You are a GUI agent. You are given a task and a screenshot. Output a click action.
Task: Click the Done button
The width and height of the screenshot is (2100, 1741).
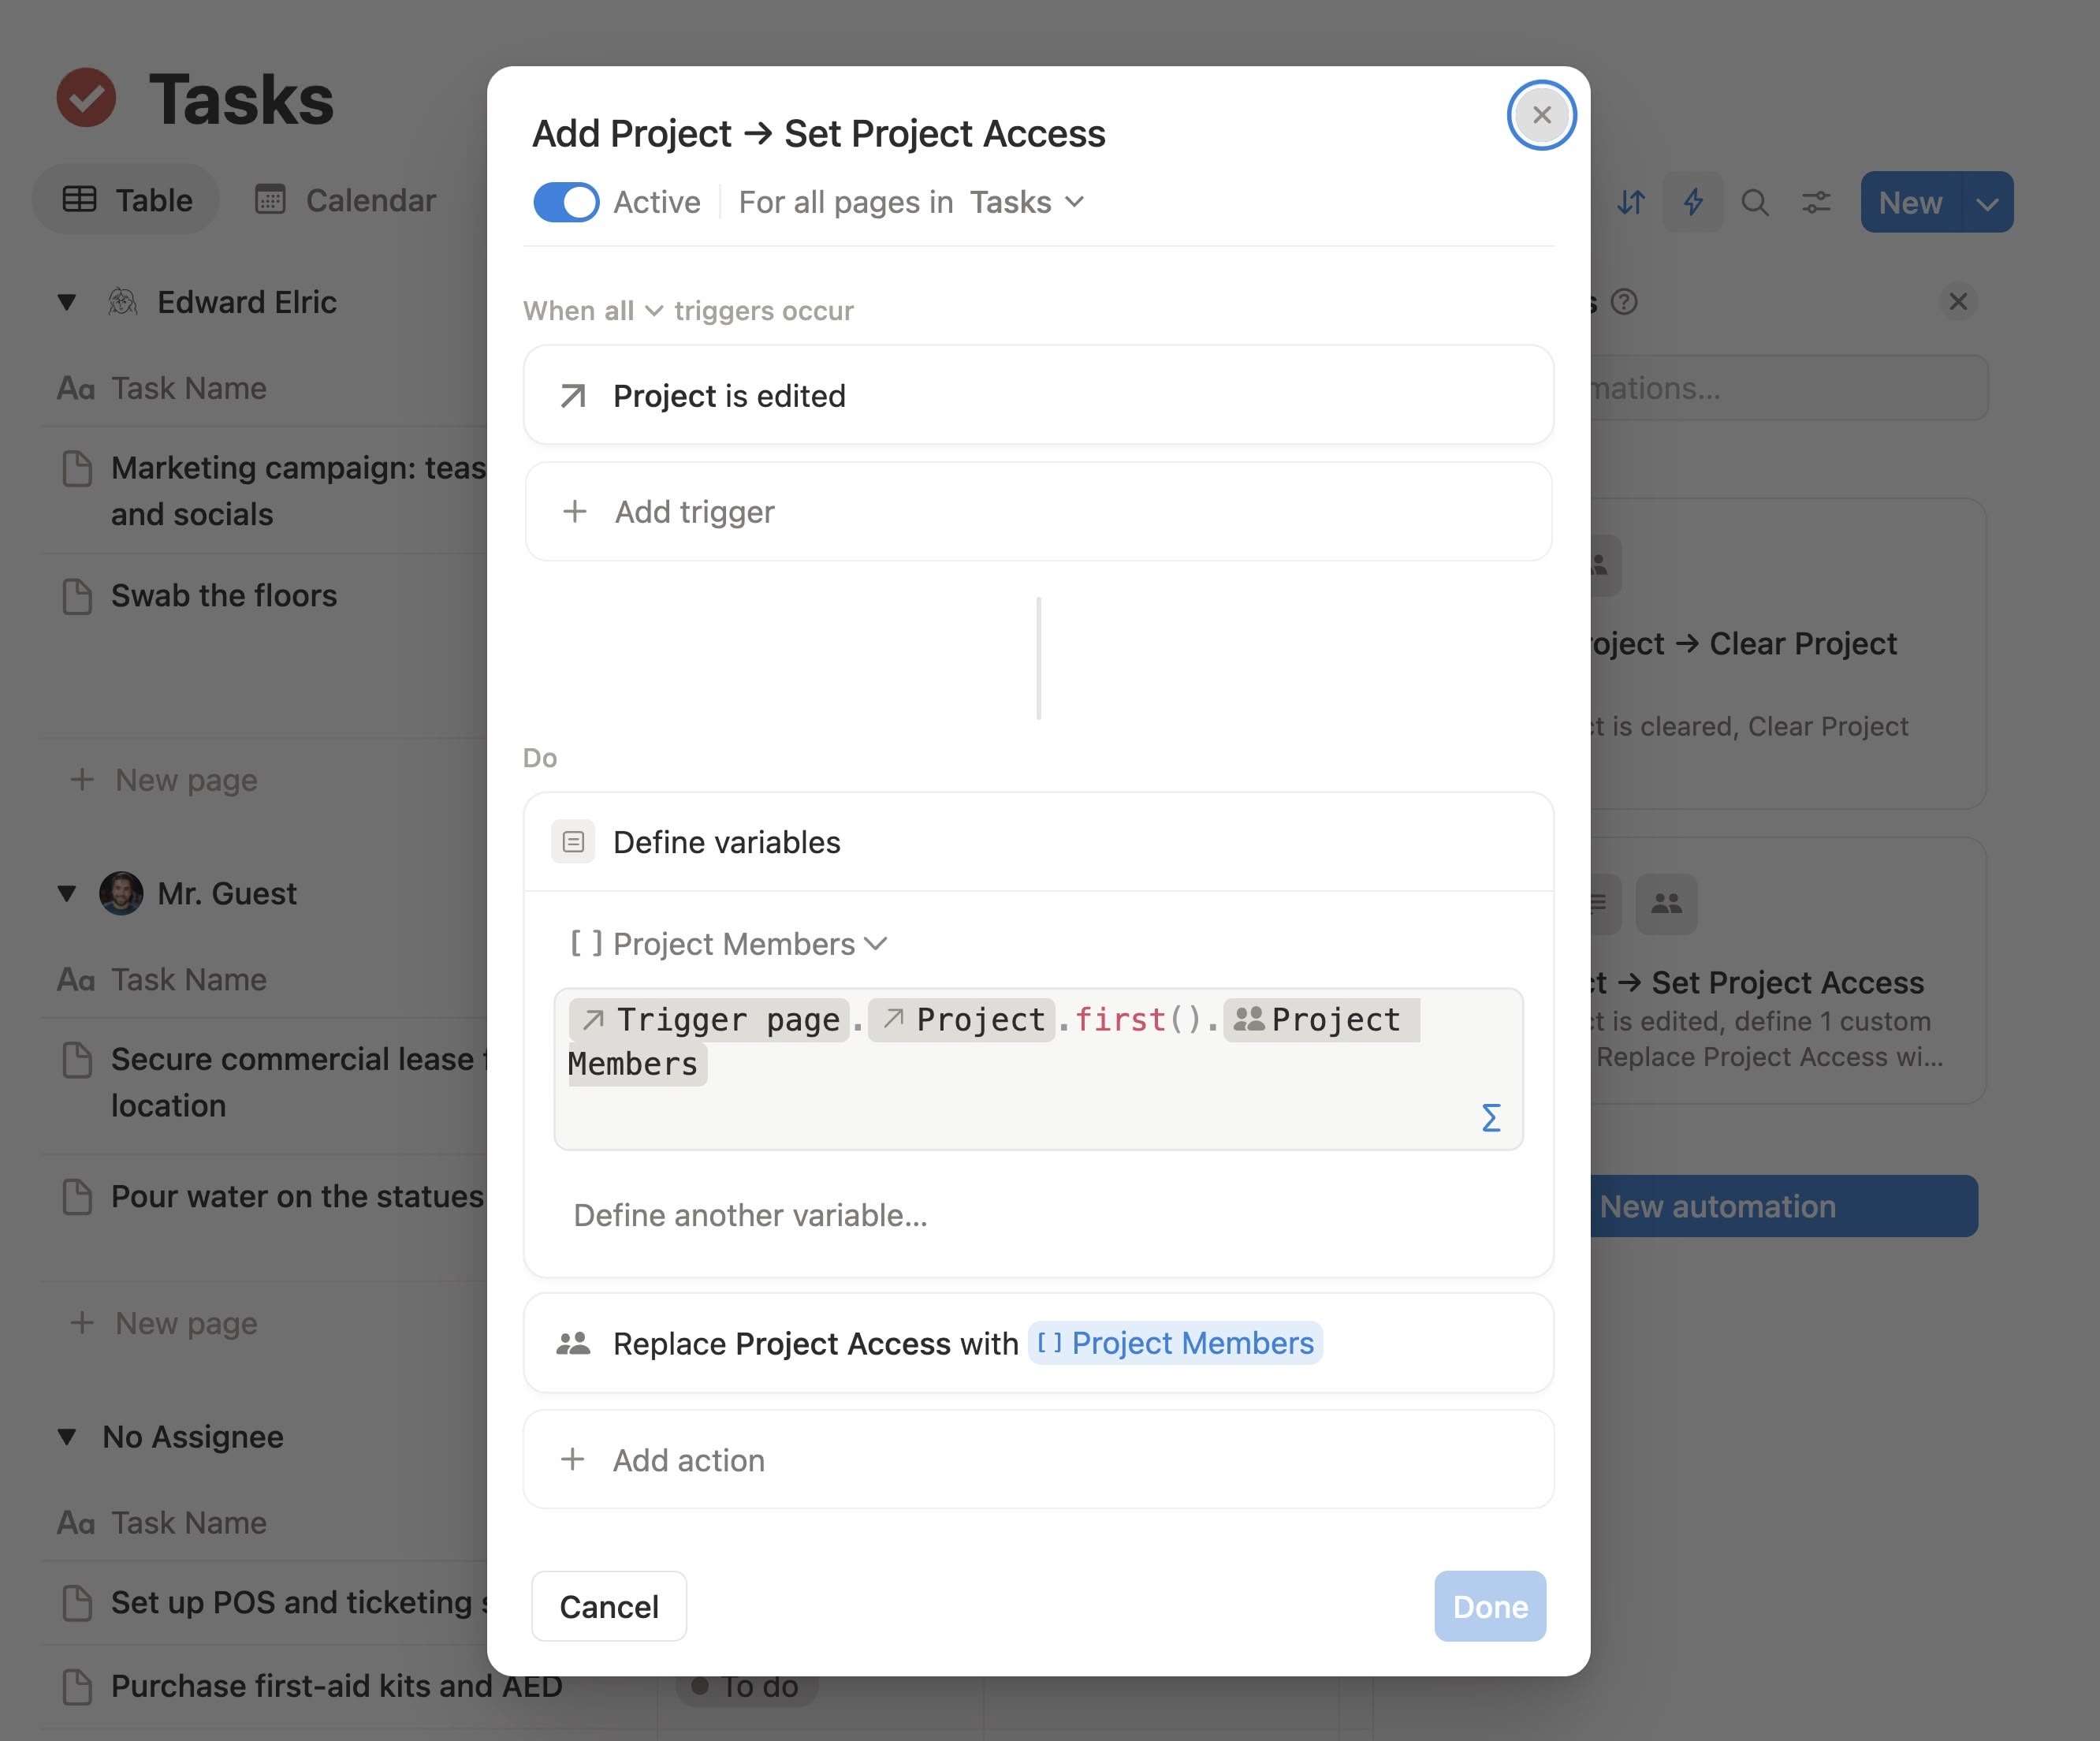pos(1489,1606)
